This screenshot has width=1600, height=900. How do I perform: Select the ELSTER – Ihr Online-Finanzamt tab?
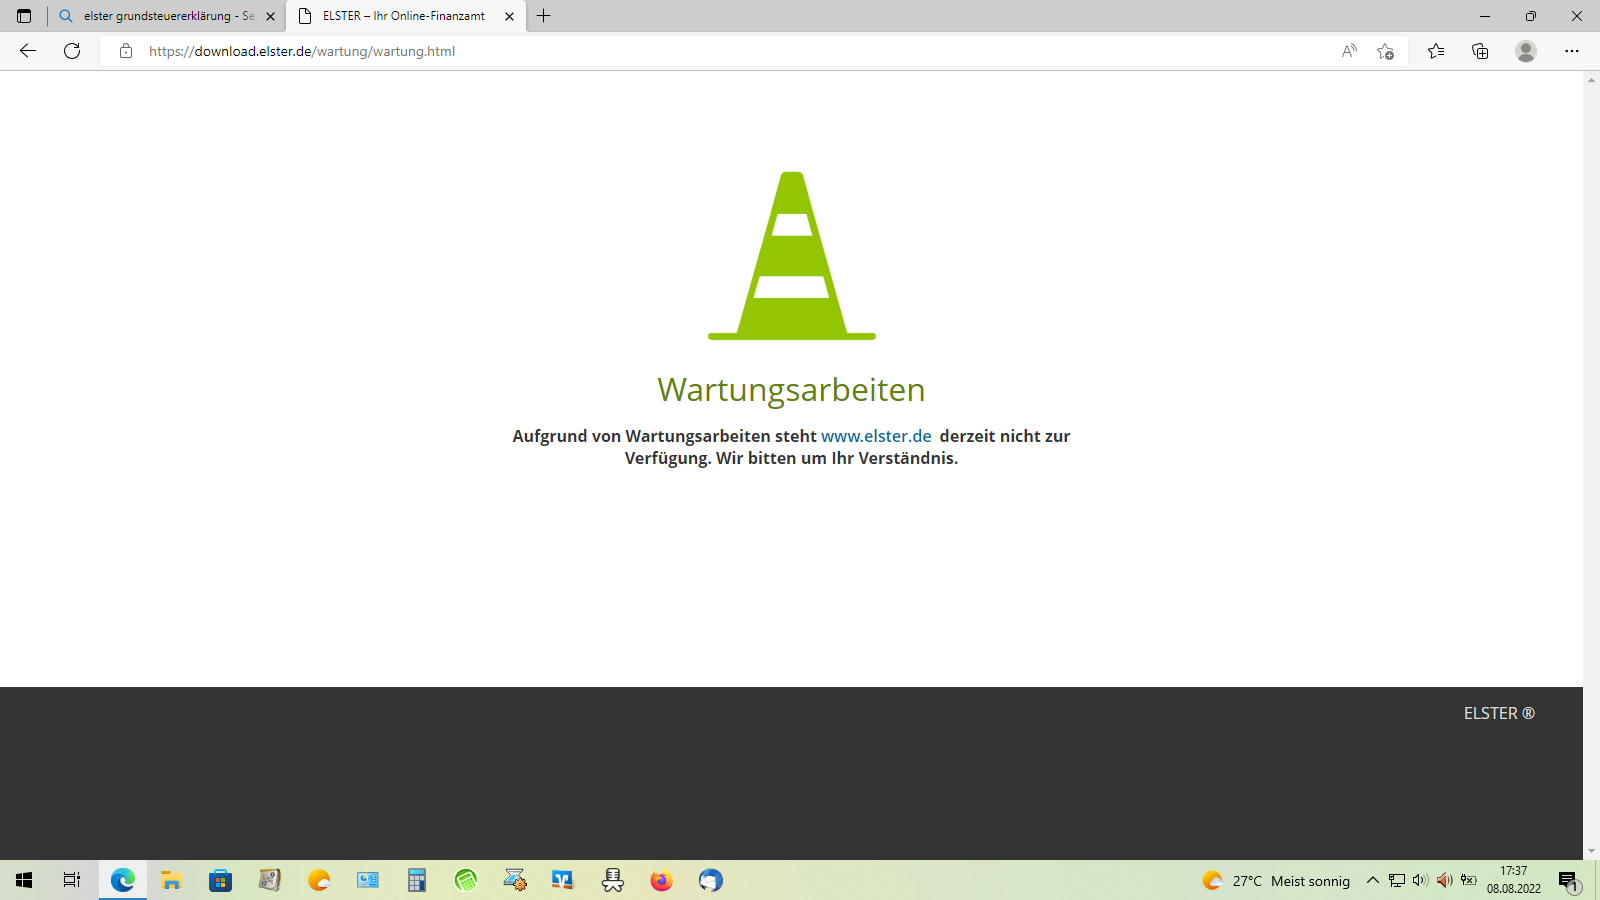coord(400,16)
